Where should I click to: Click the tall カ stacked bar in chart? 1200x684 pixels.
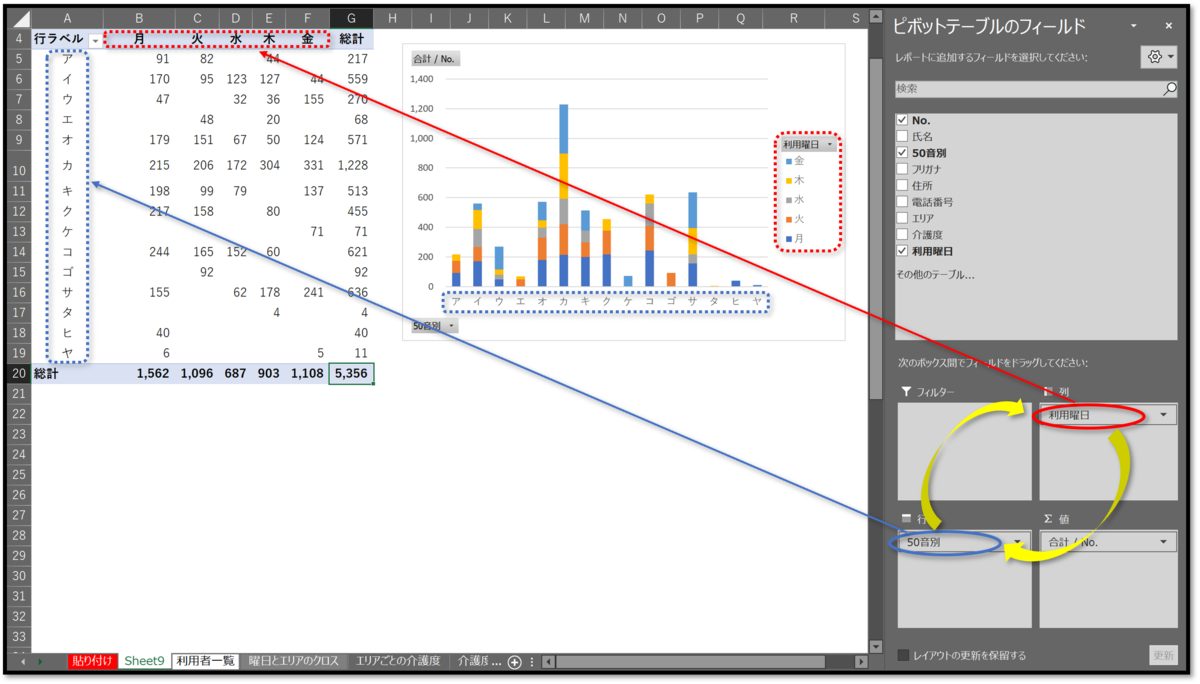pyautogui.click(x=563, y=195)
